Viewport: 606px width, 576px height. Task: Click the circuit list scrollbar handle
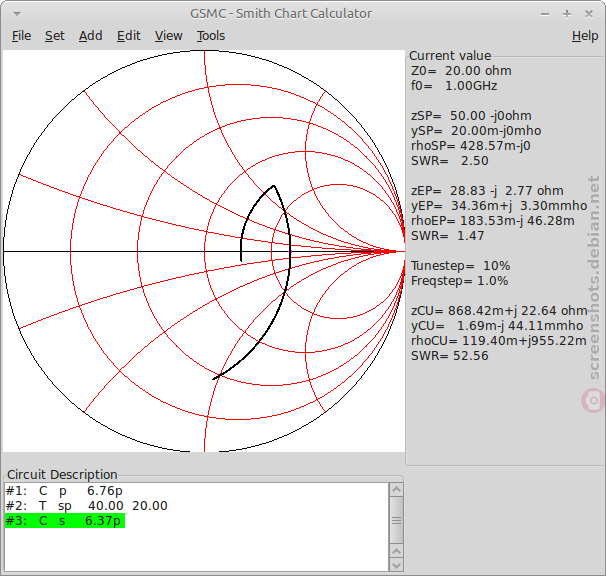pyautogui.click(x=396, y=520)
